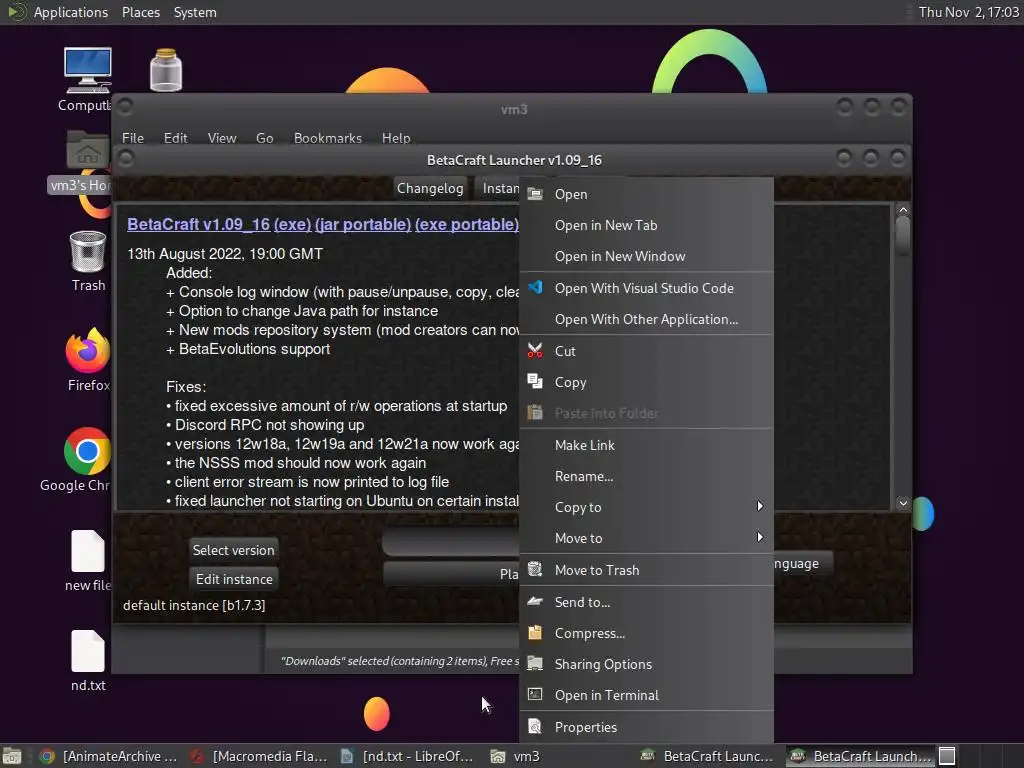The height and width of the screenshot is (768, 1024).
Task: Click the scissors Cut icon
Action: coord(535,351)
